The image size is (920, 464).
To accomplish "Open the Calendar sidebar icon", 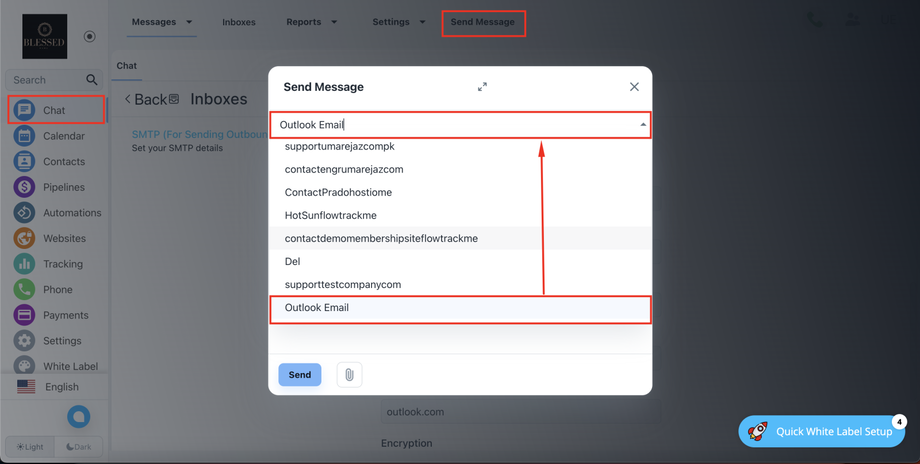I will point(25,136).
